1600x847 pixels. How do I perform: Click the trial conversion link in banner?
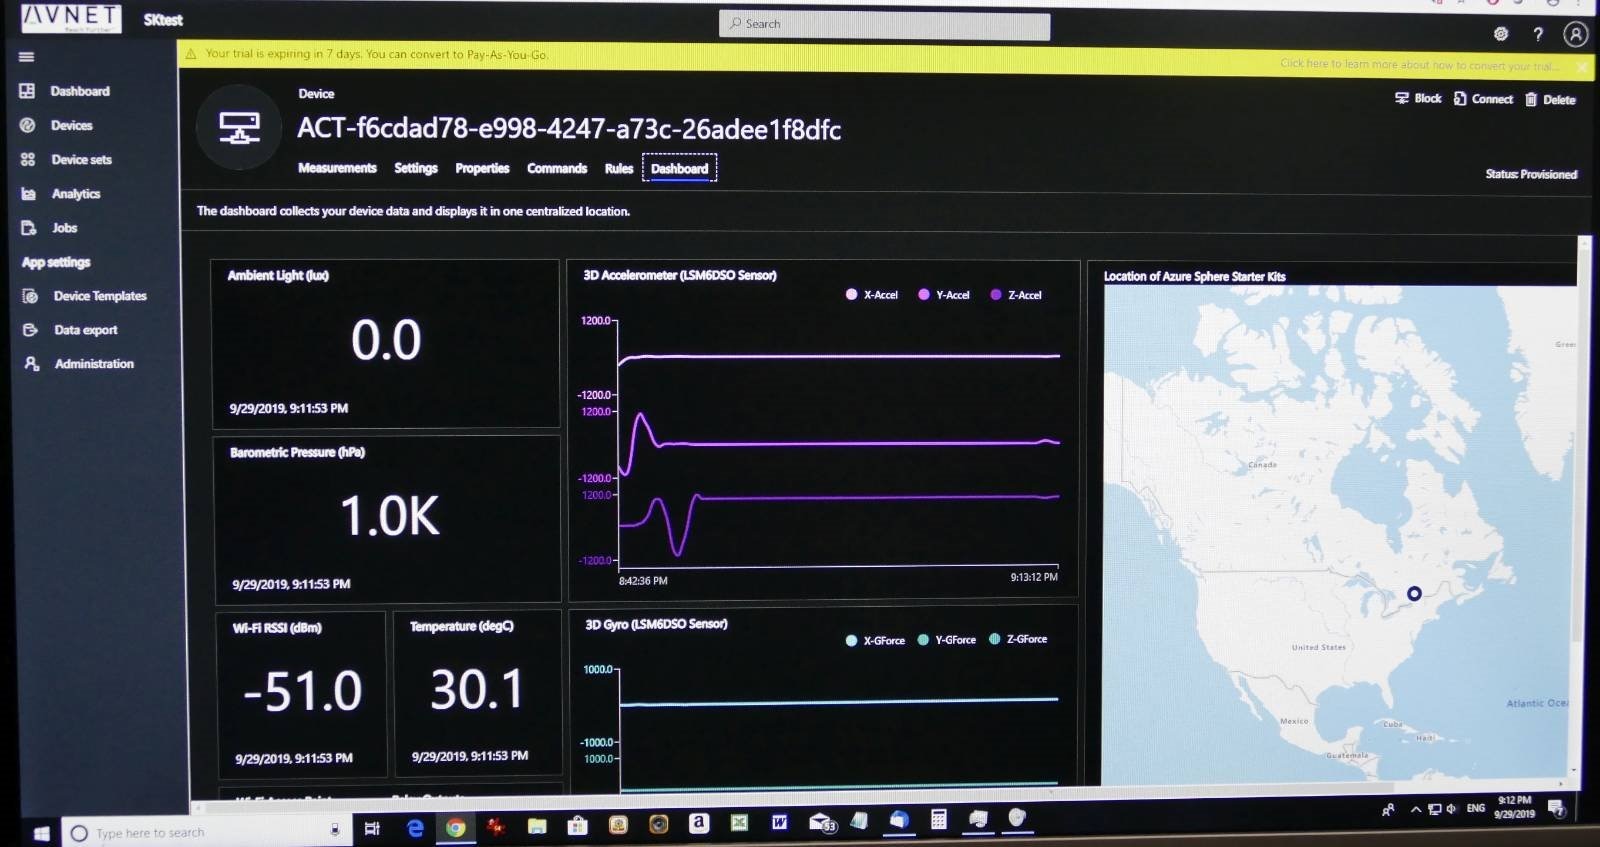click(1418, 65)
